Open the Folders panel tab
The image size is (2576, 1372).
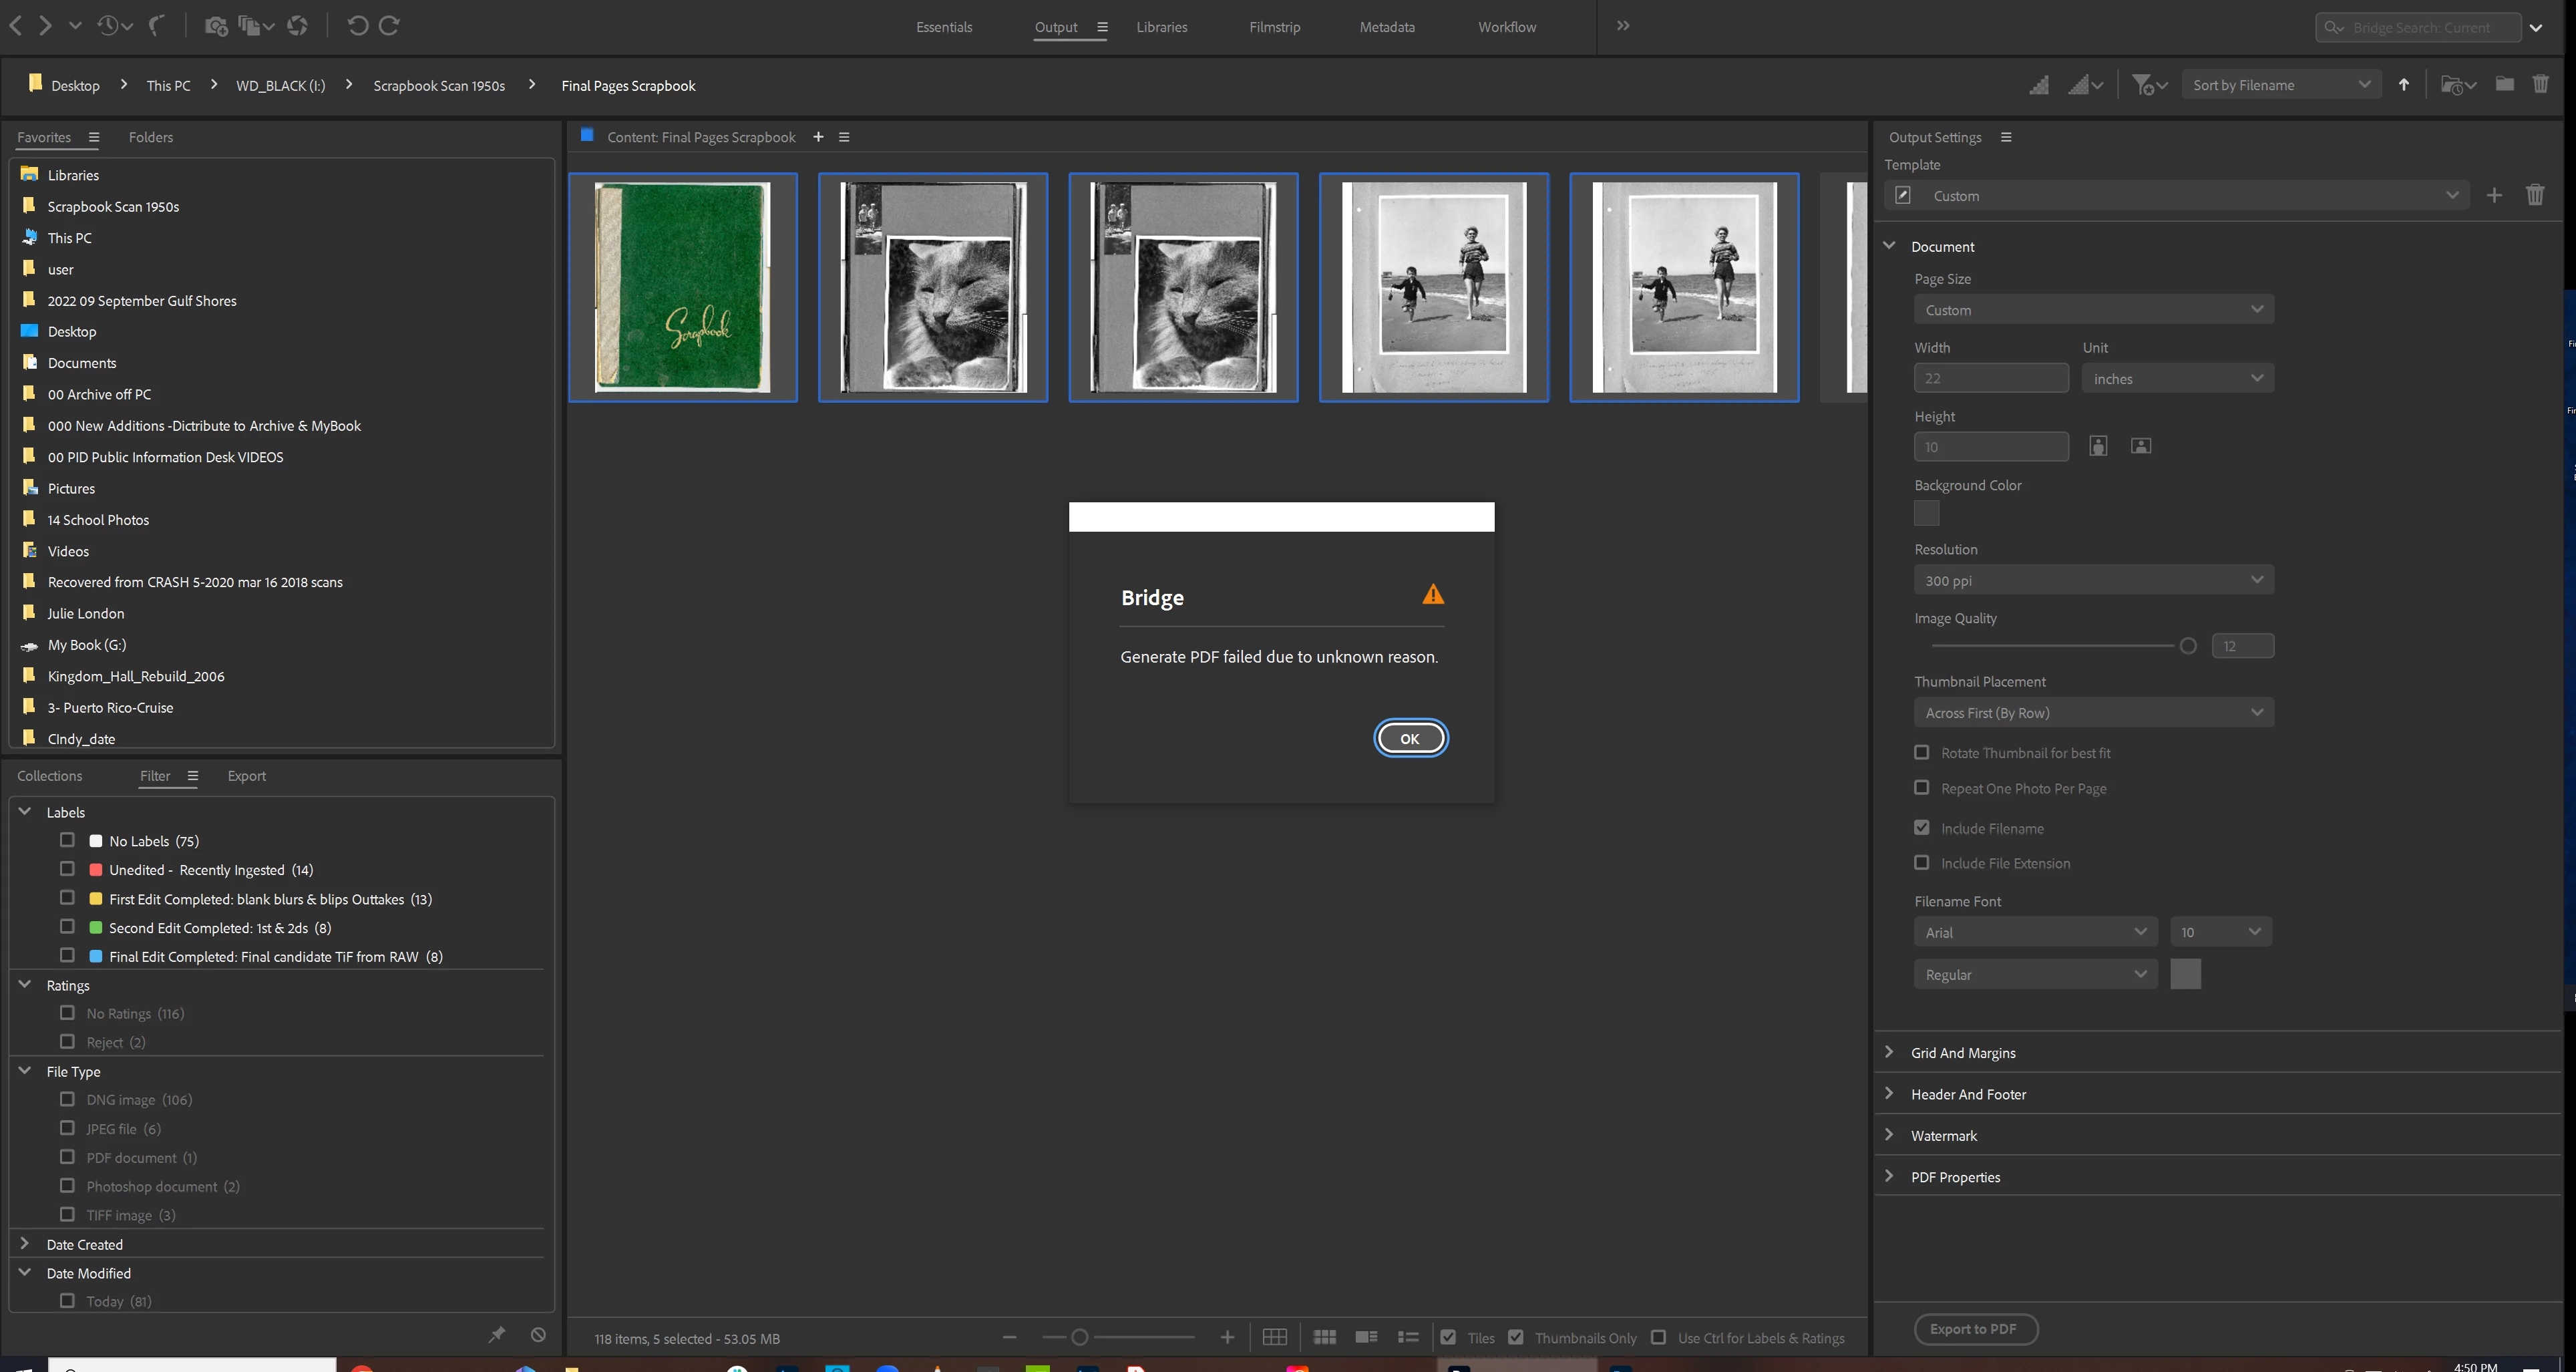tap(151, 137)
